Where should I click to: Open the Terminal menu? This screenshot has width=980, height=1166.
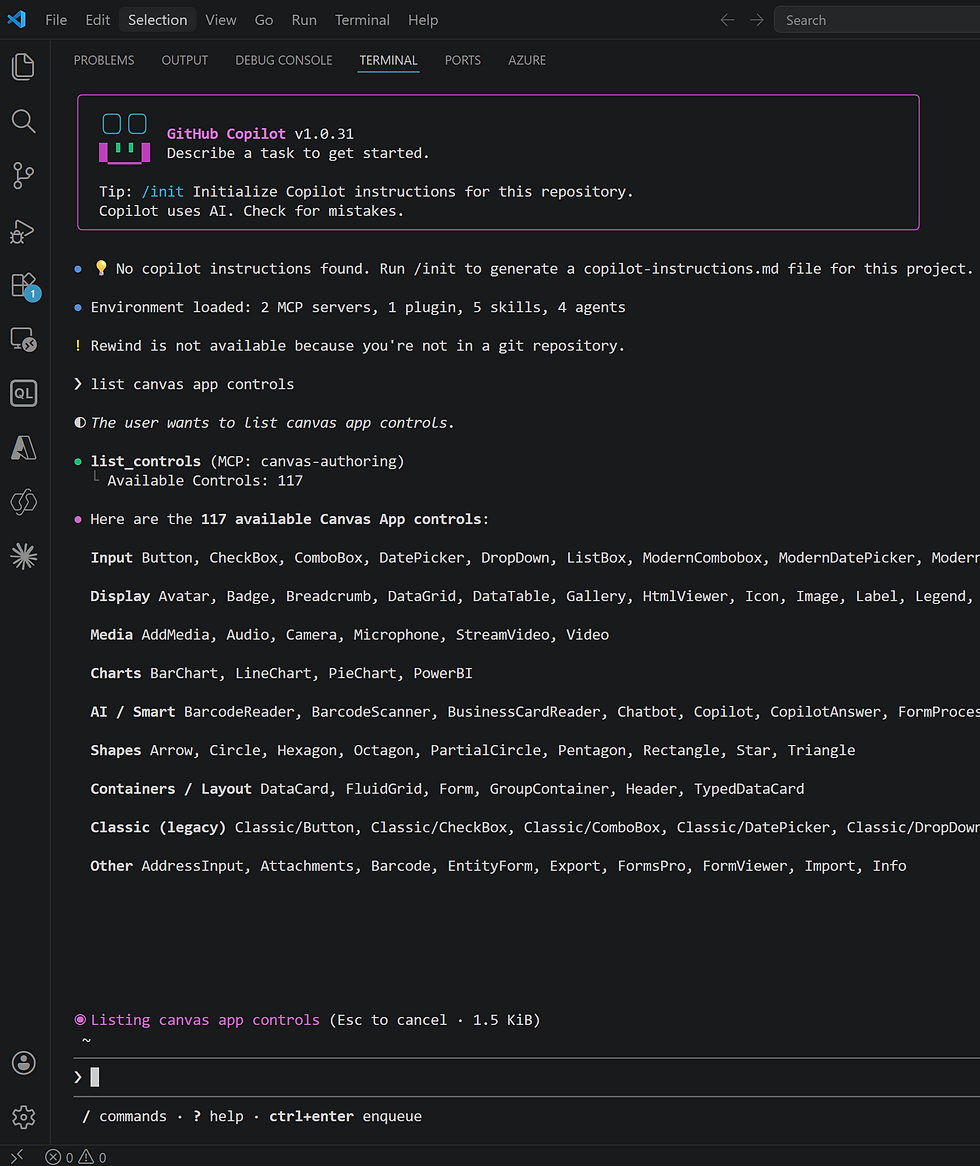click(x=362, y=20)
